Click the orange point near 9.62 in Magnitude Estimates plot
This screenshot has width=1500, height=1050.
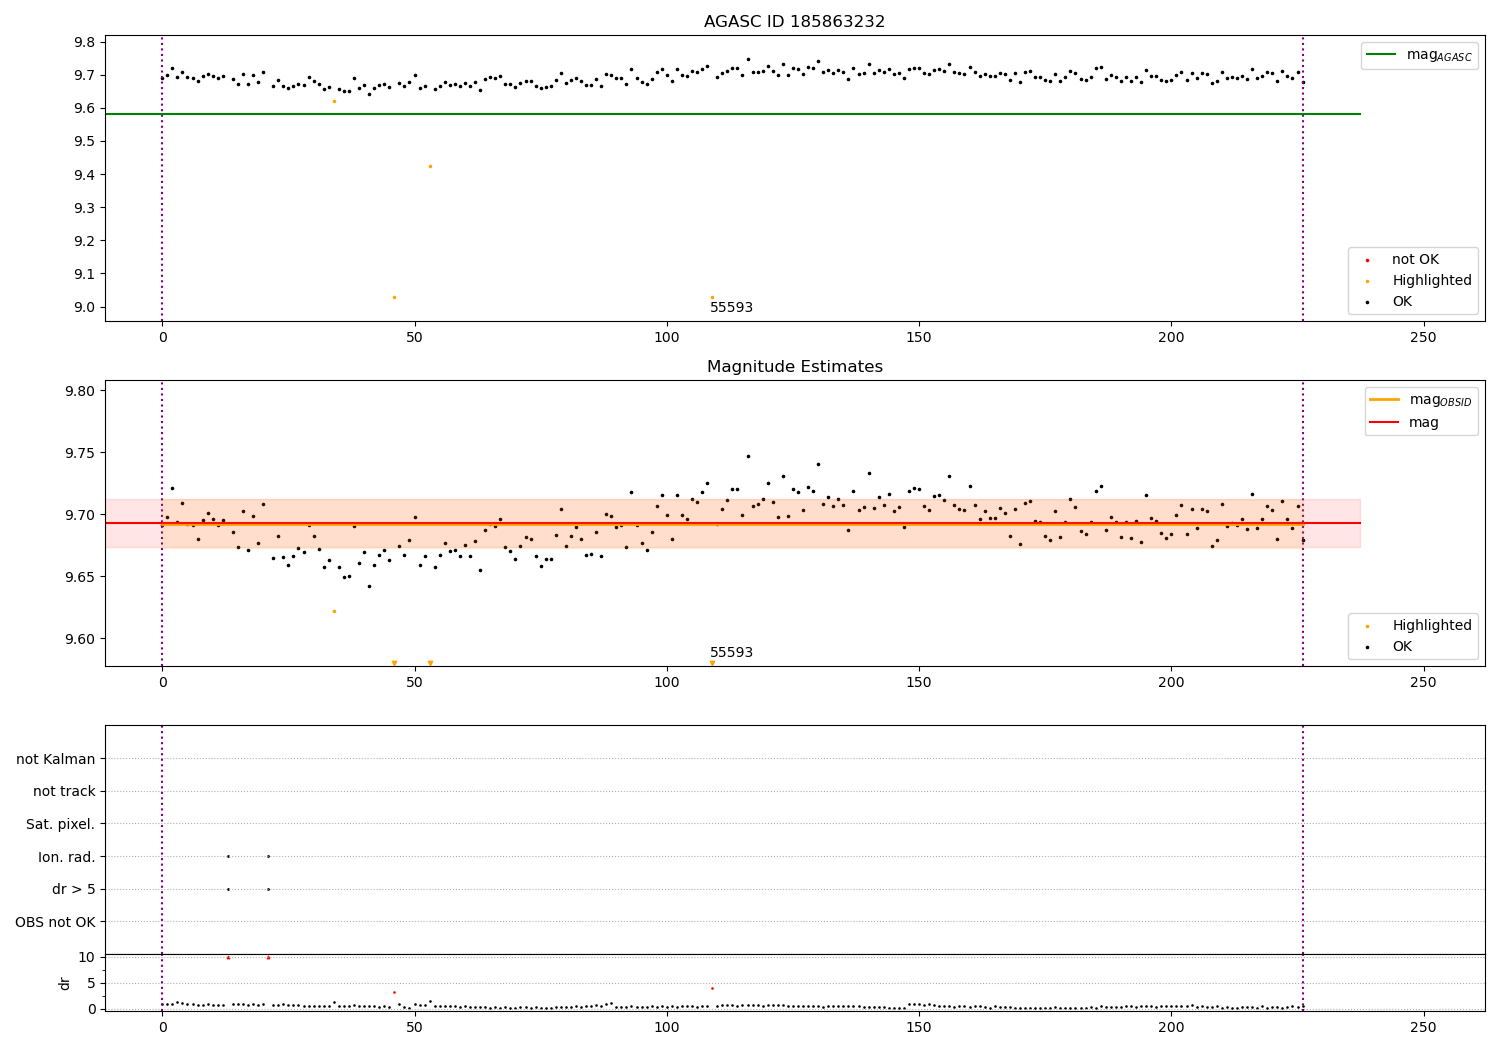[334, 611]
